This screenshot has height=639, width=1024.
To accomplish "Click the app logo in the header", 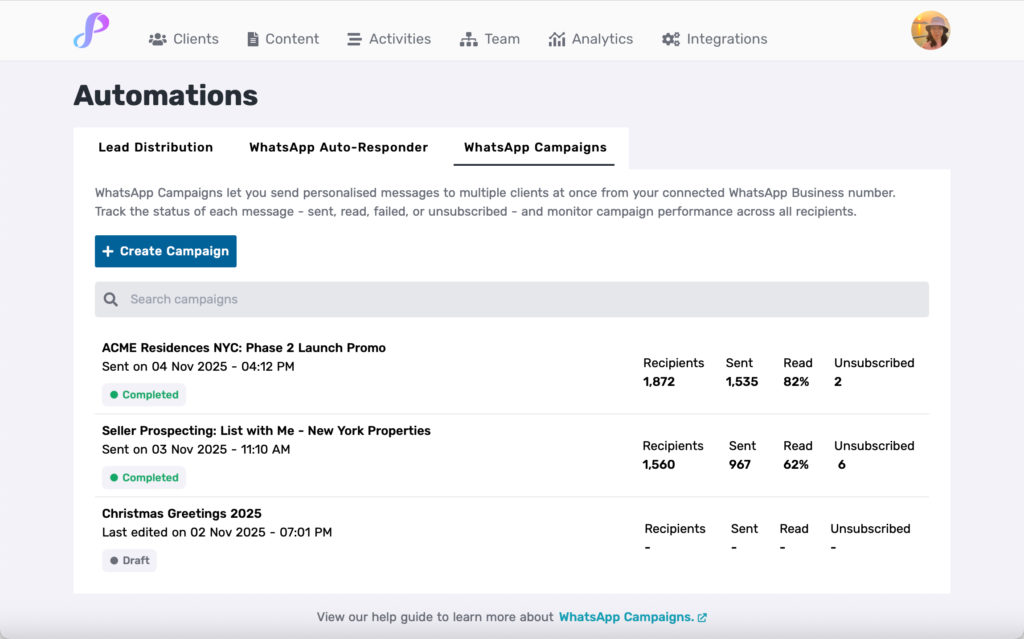I will [x=91, y=31].
